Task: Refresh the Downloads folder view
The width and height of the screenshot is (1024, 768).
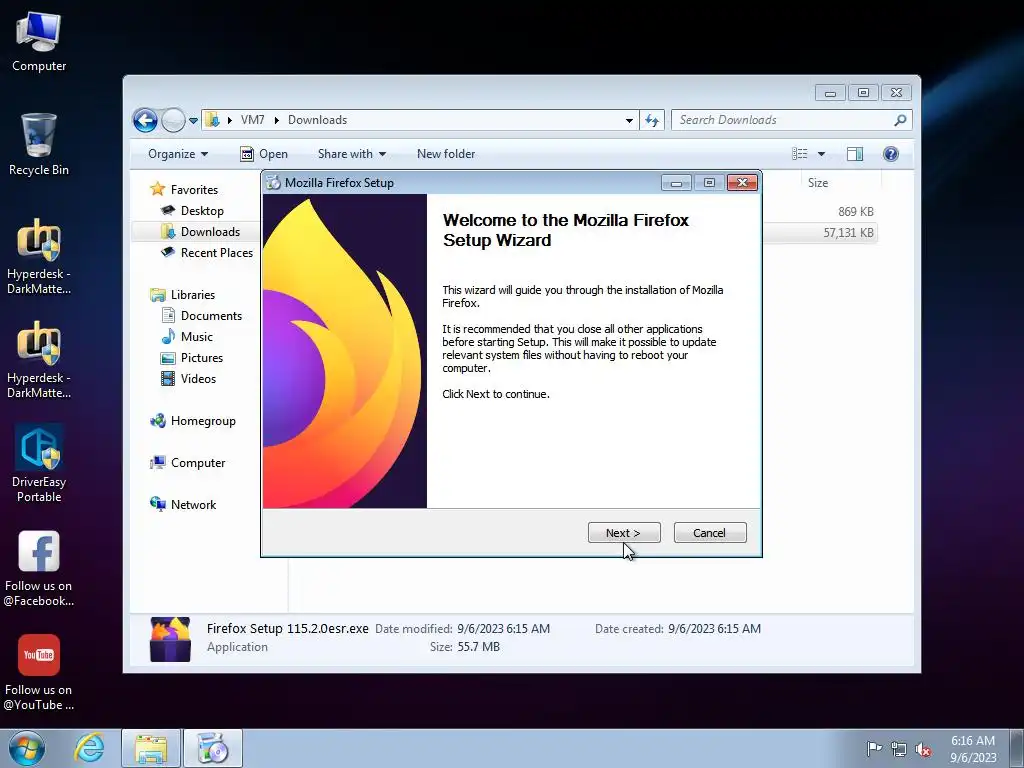Action: pyautogui.click(x=652, y=120)
